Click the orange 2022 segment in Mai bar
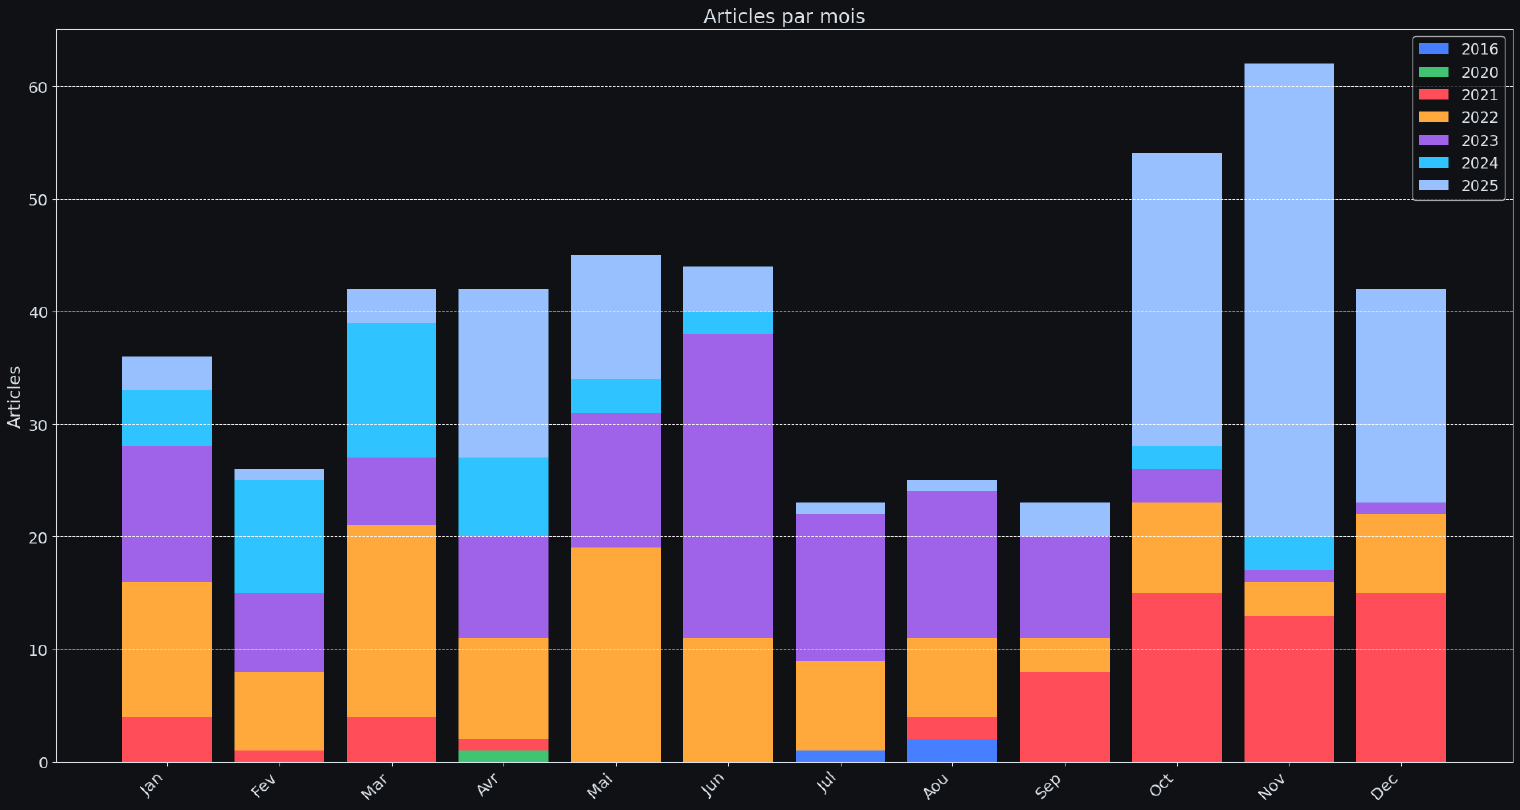 coord(615,654)
